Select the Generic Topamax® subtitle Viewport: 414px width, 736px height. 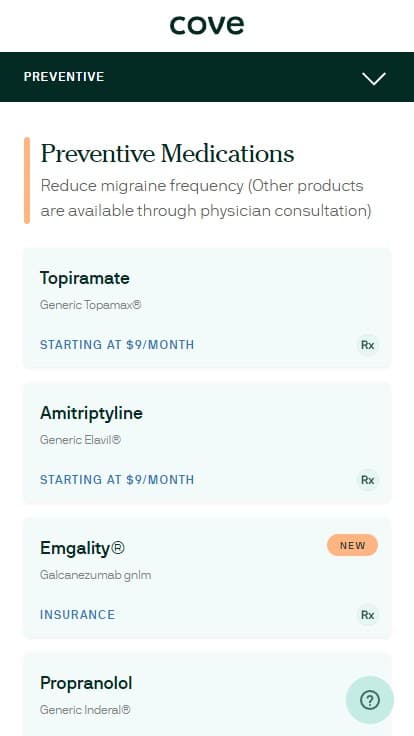[91, 305]
